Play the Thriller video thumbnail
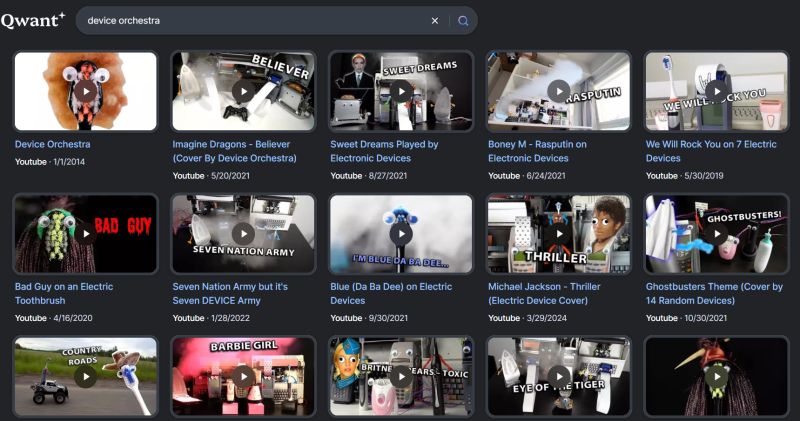The width and height of the screenshot is (800, 421). pyautogui.click(x=559, y=234)
